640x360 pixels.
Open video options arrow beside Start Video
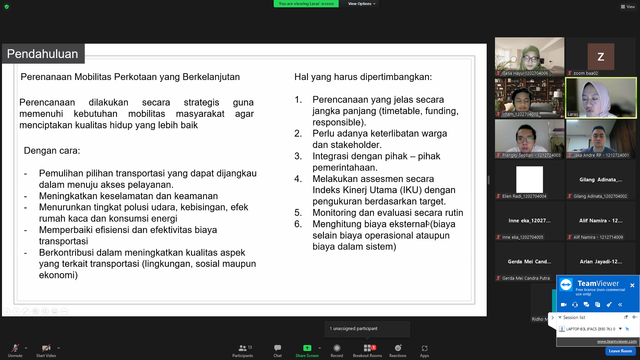click(x=58, y=348)
